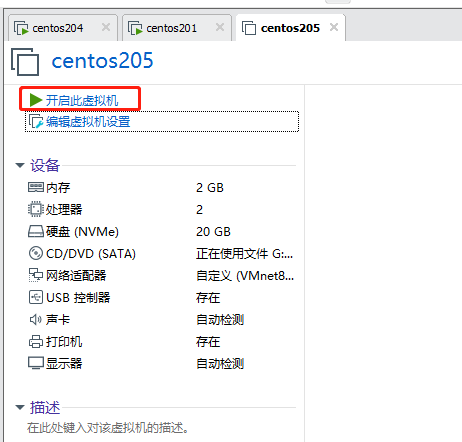Switch to the centos201 tab
Image resolution: width=462 pixels, height=442 pixels.
coord(177,28)
